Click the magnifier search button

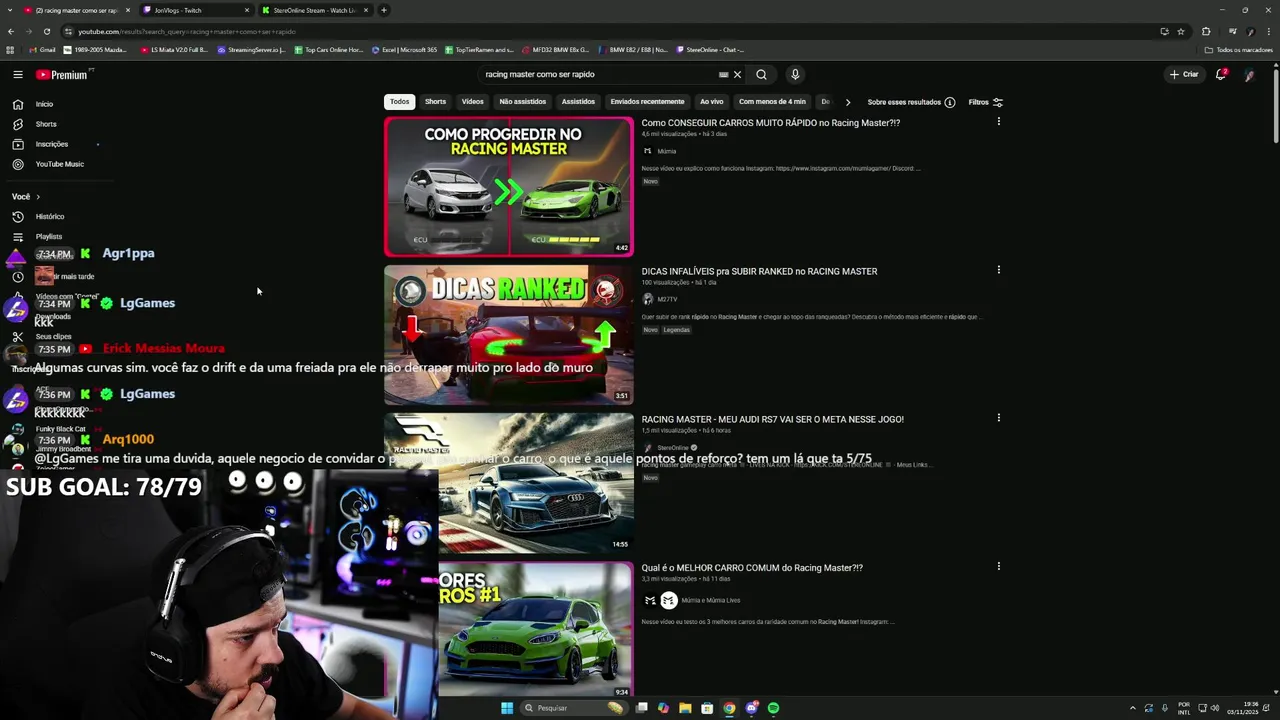pyautogui.click(x=761, y=74)
